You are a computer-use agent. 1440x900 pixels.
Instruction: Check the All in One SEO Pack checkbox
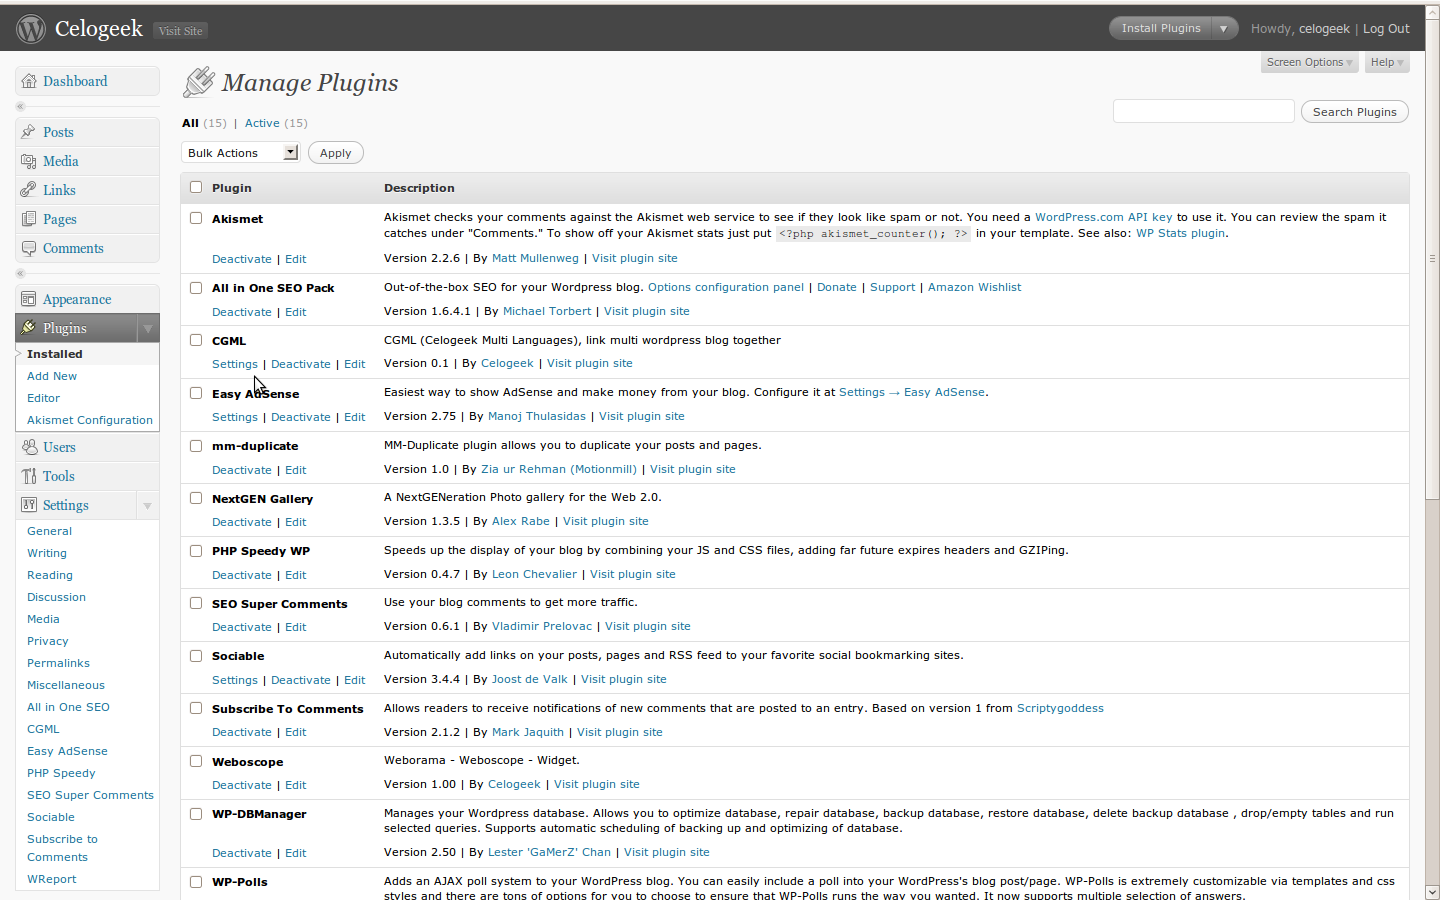coord(196,287)
